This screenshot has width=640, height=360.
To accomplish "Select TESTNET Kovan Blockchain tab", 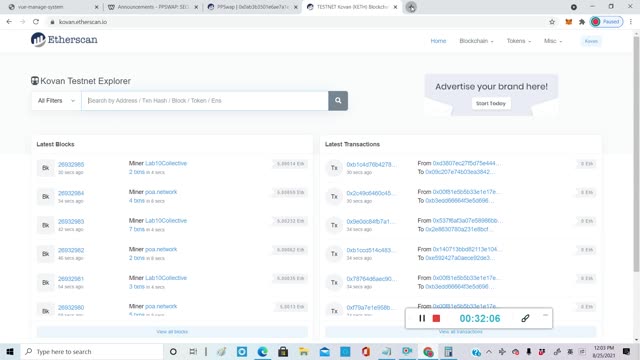I will tap(352, 7).
